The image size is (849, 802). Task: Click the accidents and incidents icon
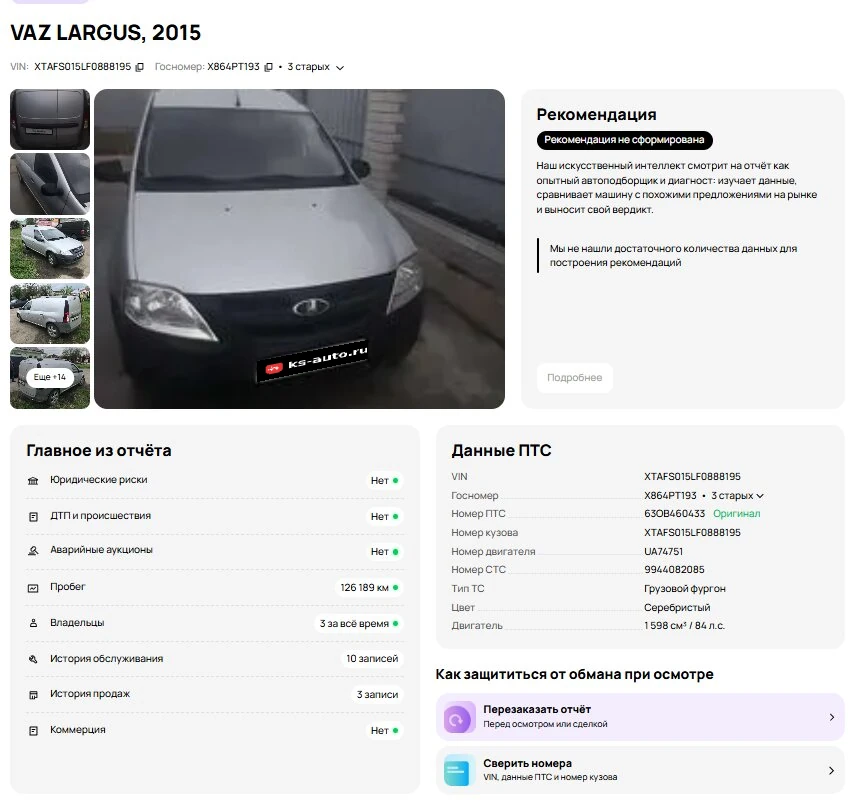tap(33, 517)
